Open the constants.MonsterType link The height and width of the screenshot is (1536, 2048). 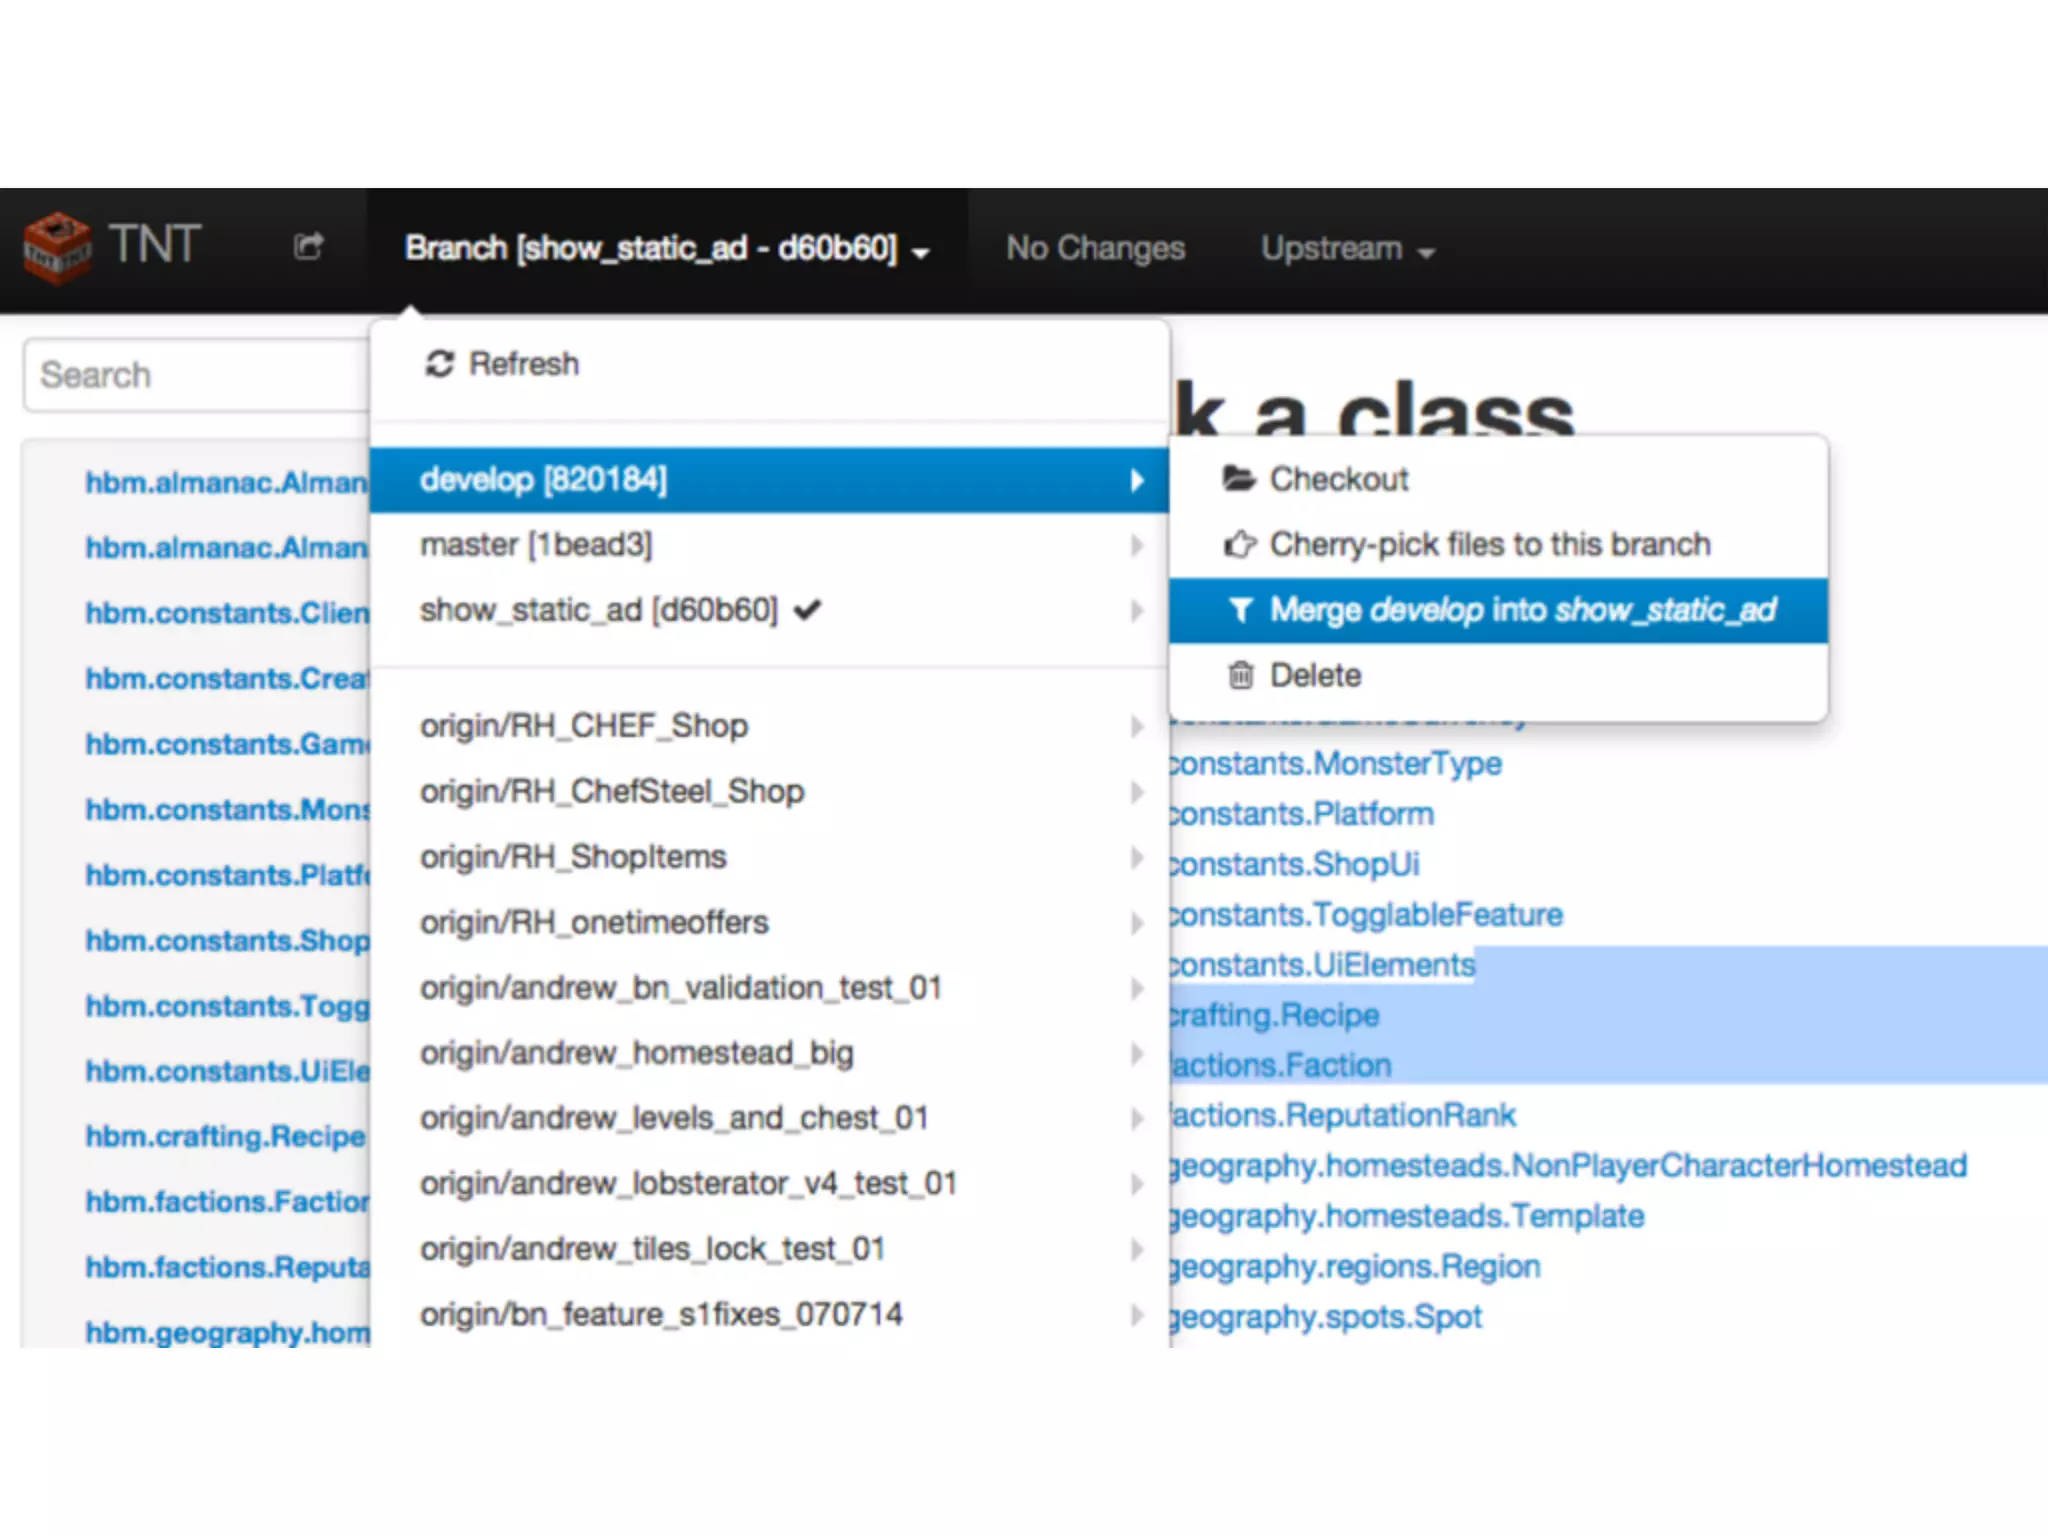point(1336,764)
